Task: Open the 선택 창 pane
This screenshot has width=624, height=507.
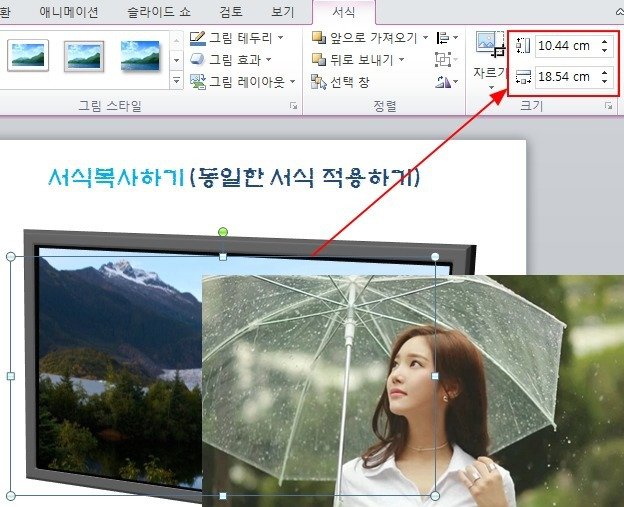Action: point(340,82)
